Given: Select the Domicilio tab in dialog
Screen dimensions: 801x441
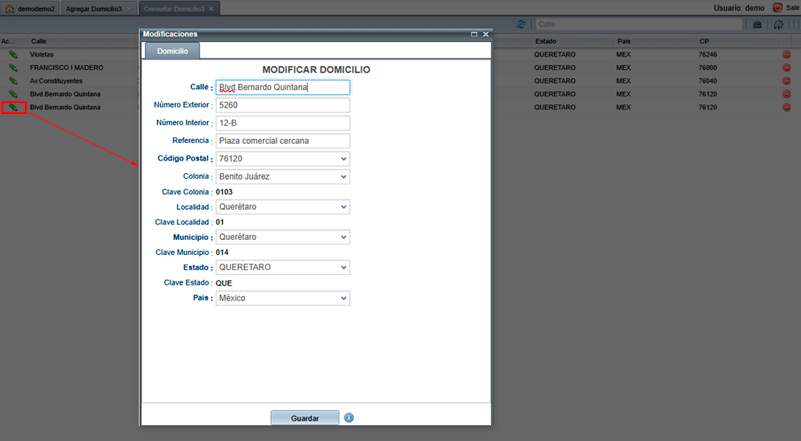Looking at the screenshot, I should [172, 50].
